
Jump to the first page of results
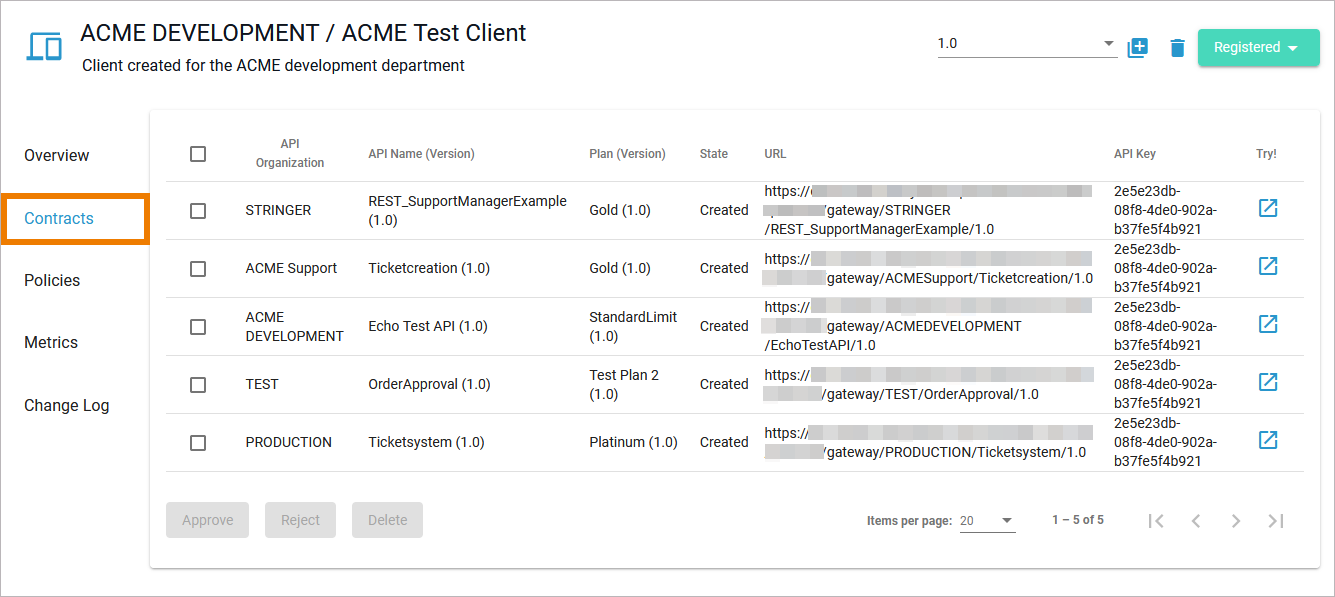[x=1156, y=520]
